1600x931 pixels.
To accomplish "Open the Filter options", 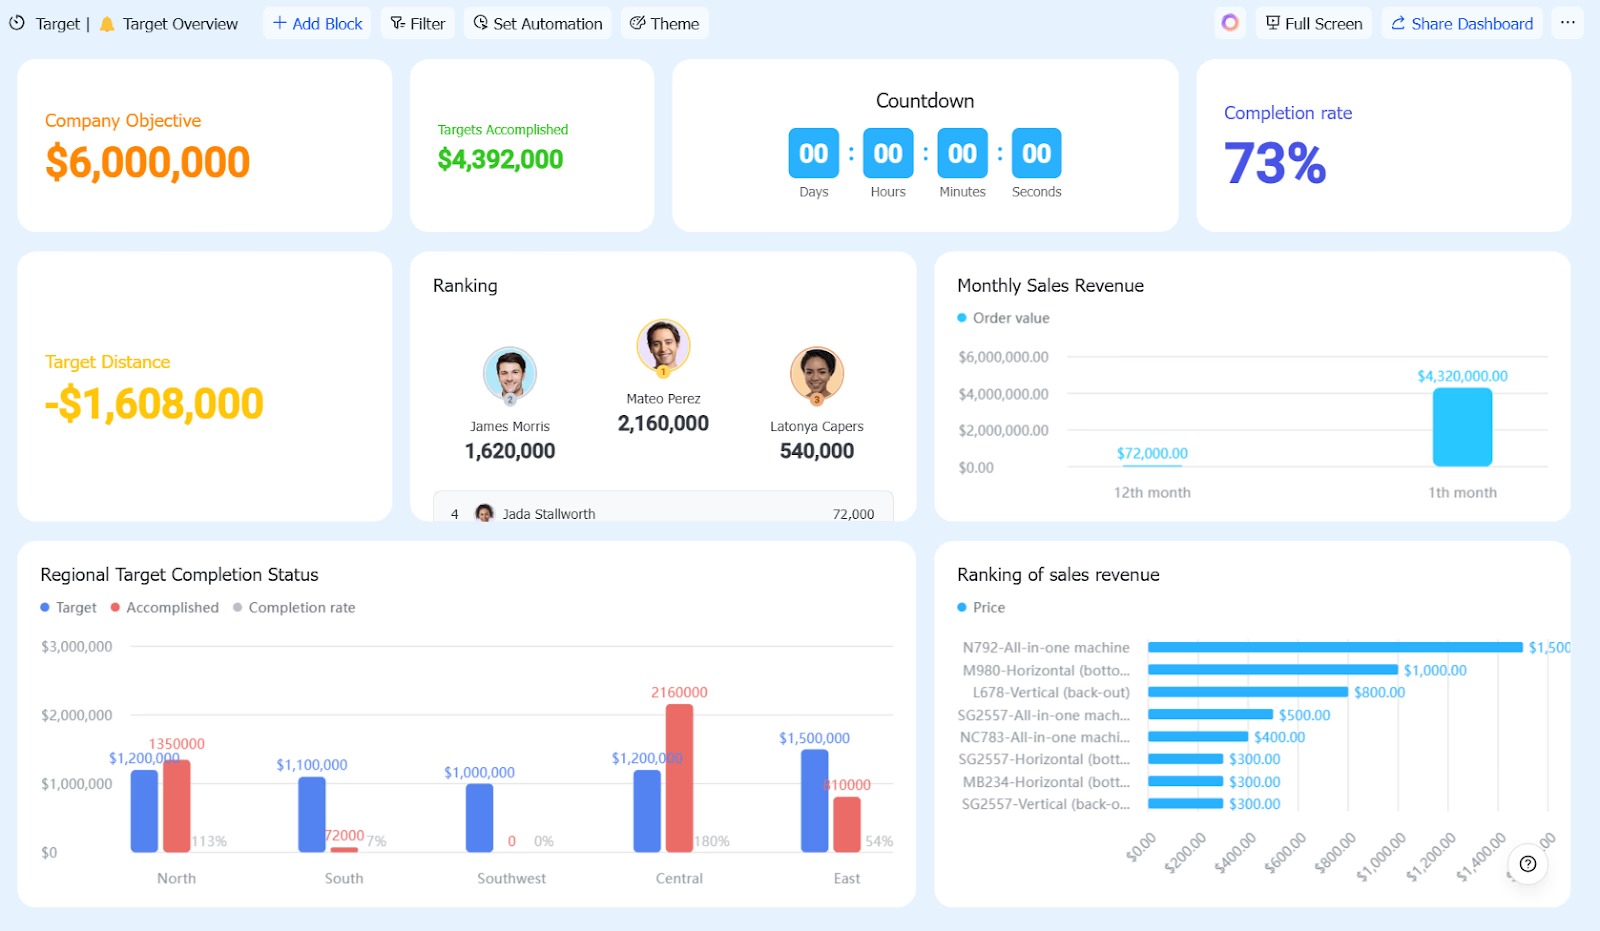I will tap(418, 23).
